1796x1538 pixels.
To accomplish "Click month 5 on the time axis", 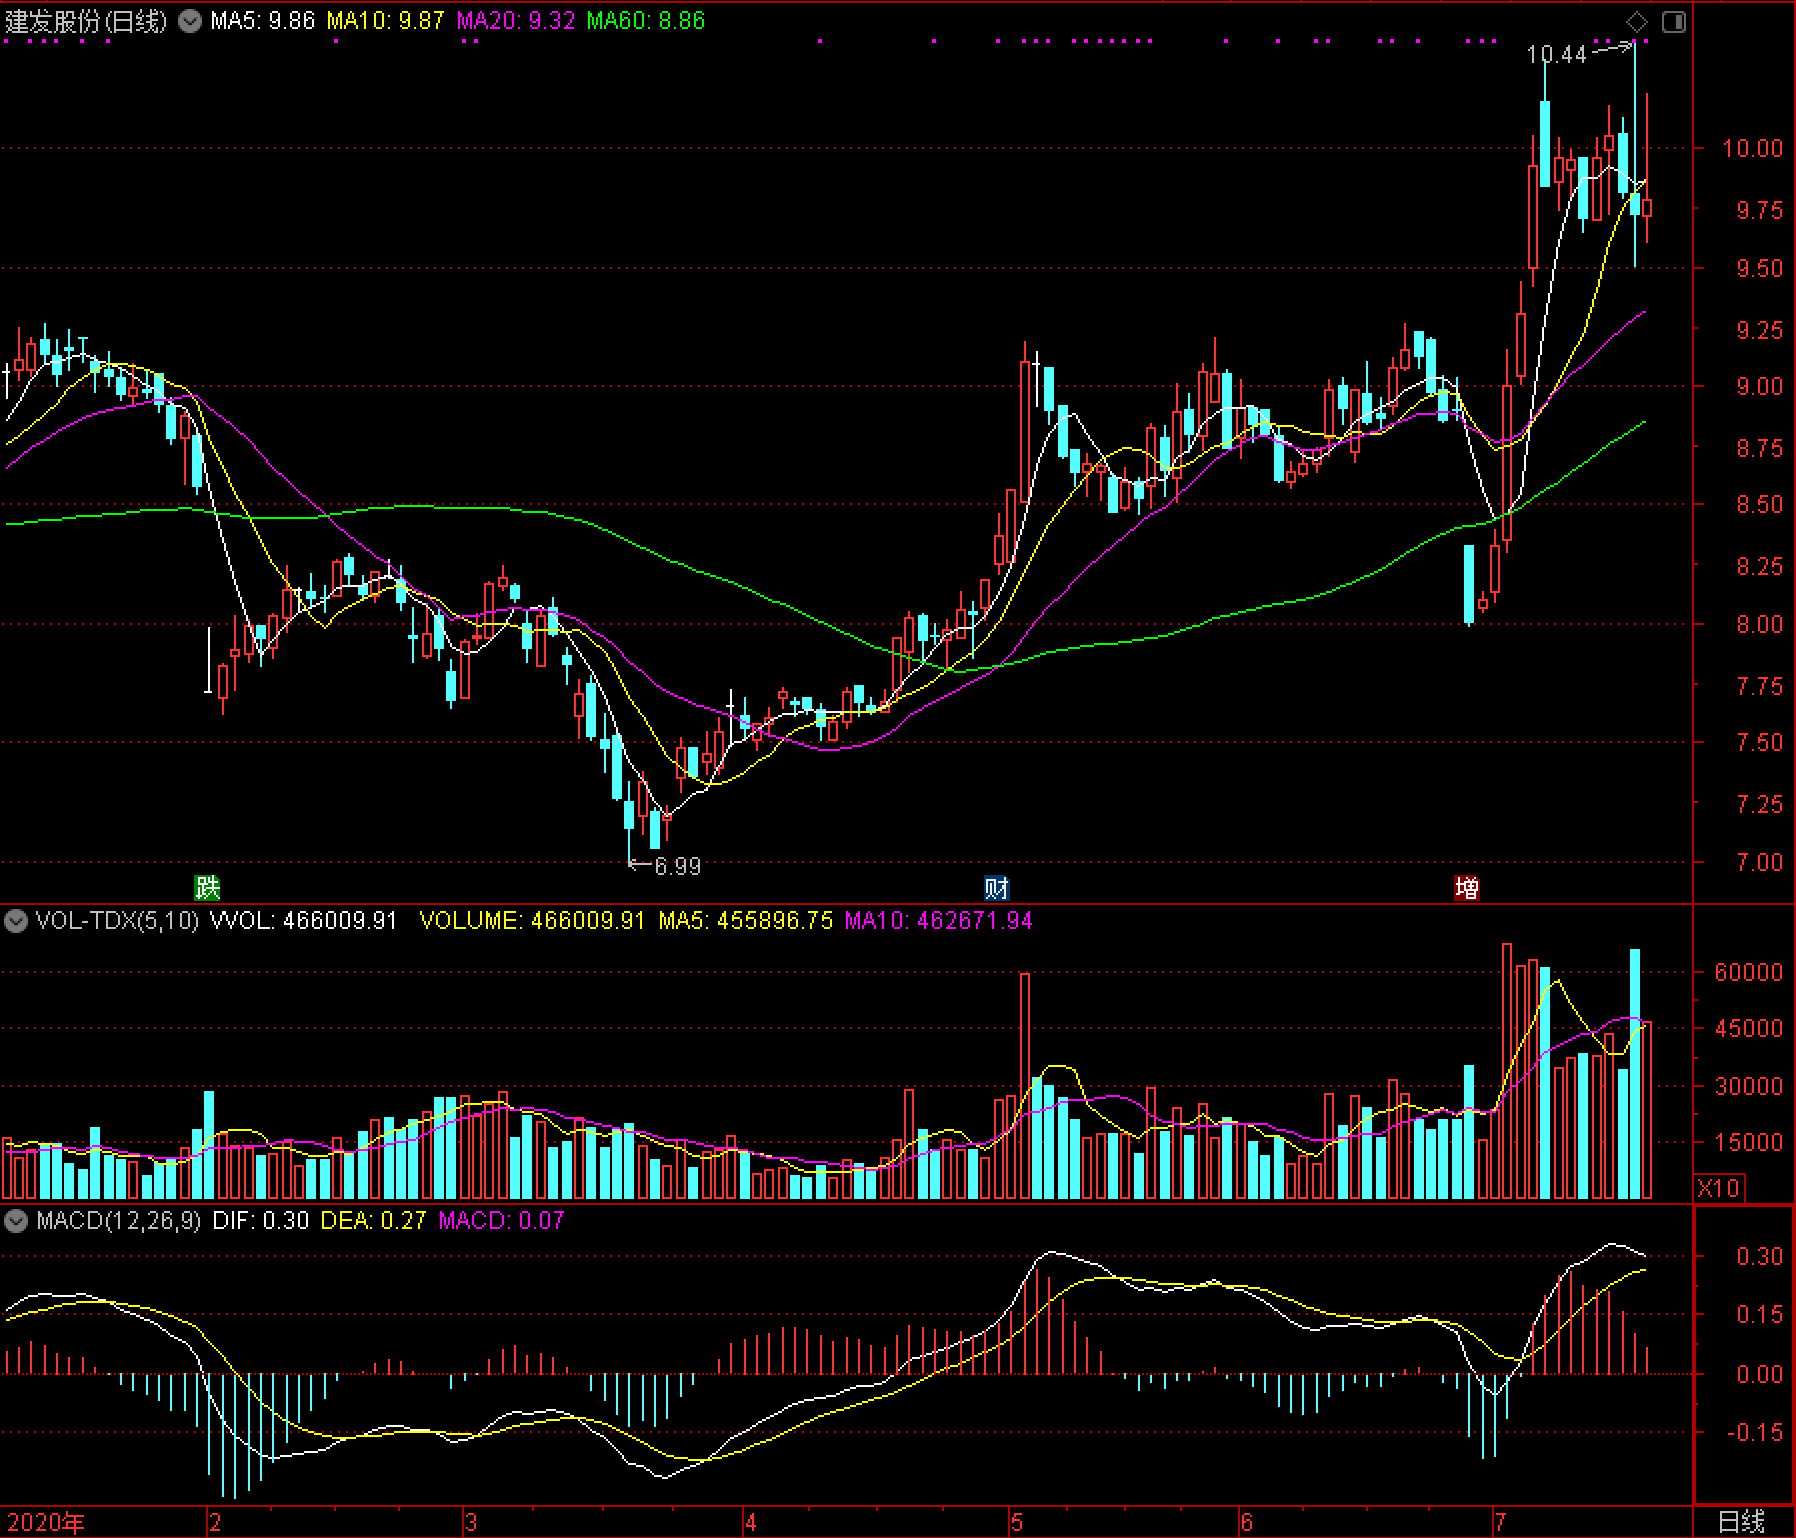I will [1016, 1523].
